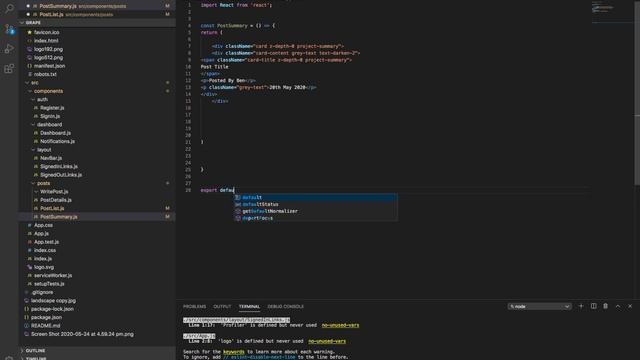Switch to the DEBUG CONSOLE tab

click(285, 307)
